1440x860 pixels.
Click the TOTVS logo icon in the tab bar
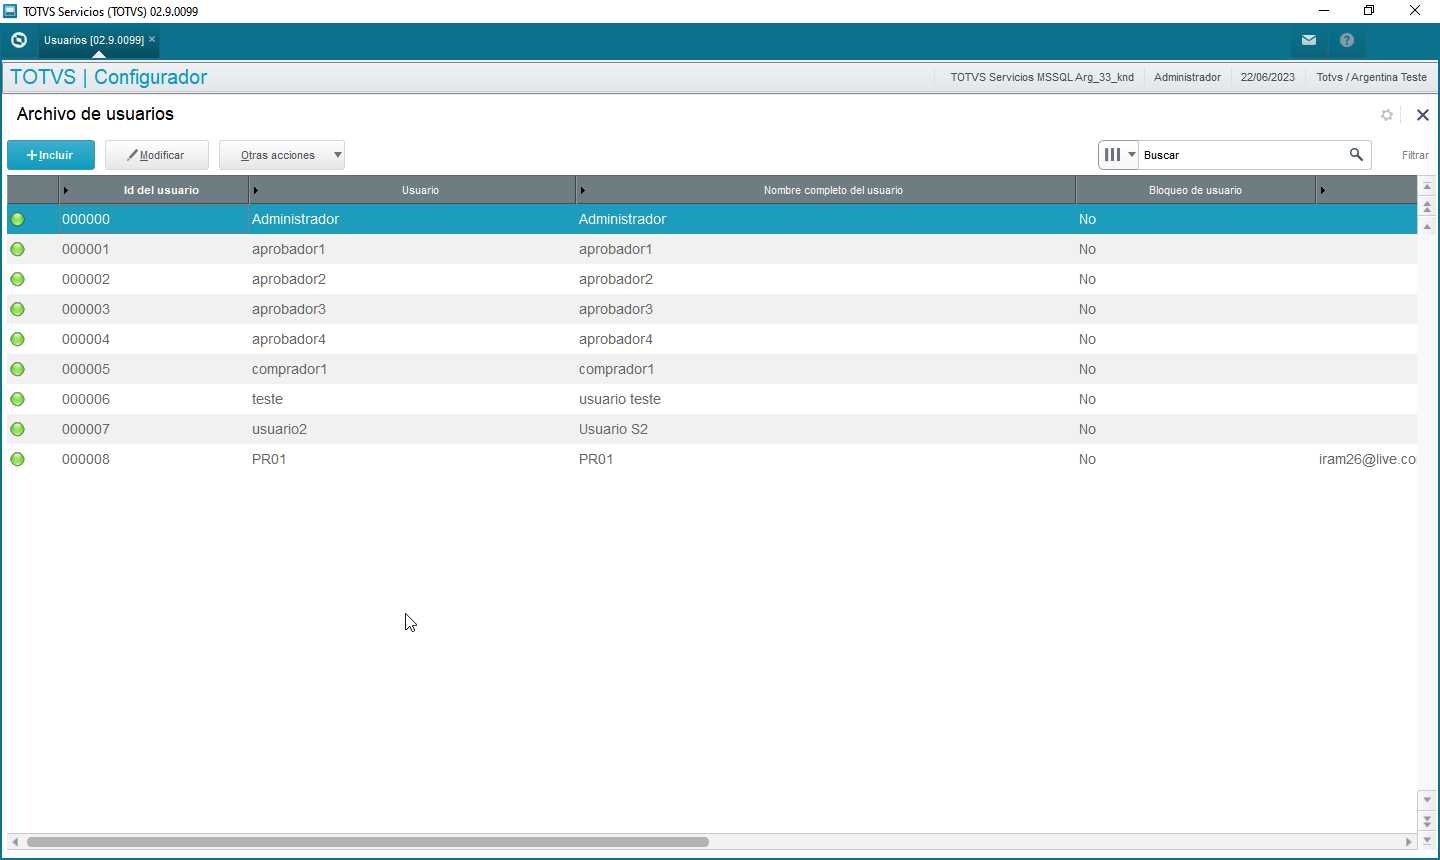click(19, 40)
